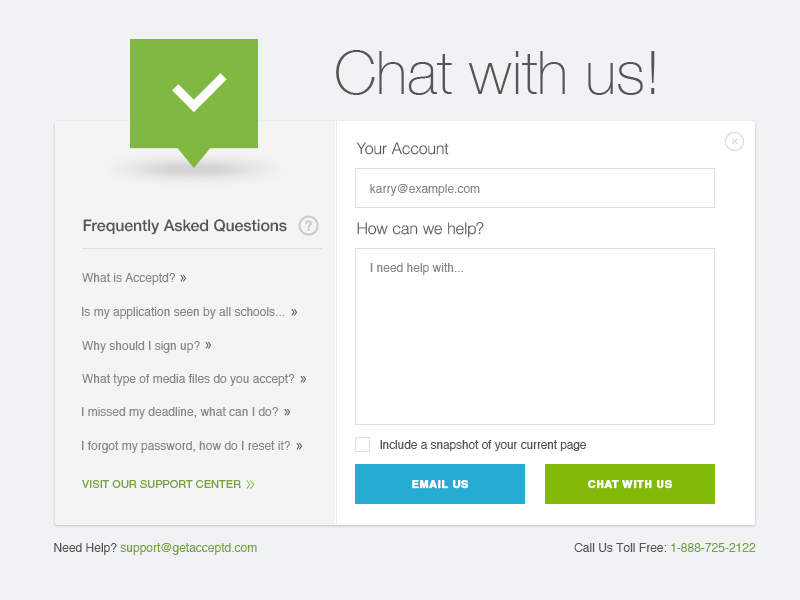Click arrow beside media files question
800x600 pixels.
tap(303, 379)
